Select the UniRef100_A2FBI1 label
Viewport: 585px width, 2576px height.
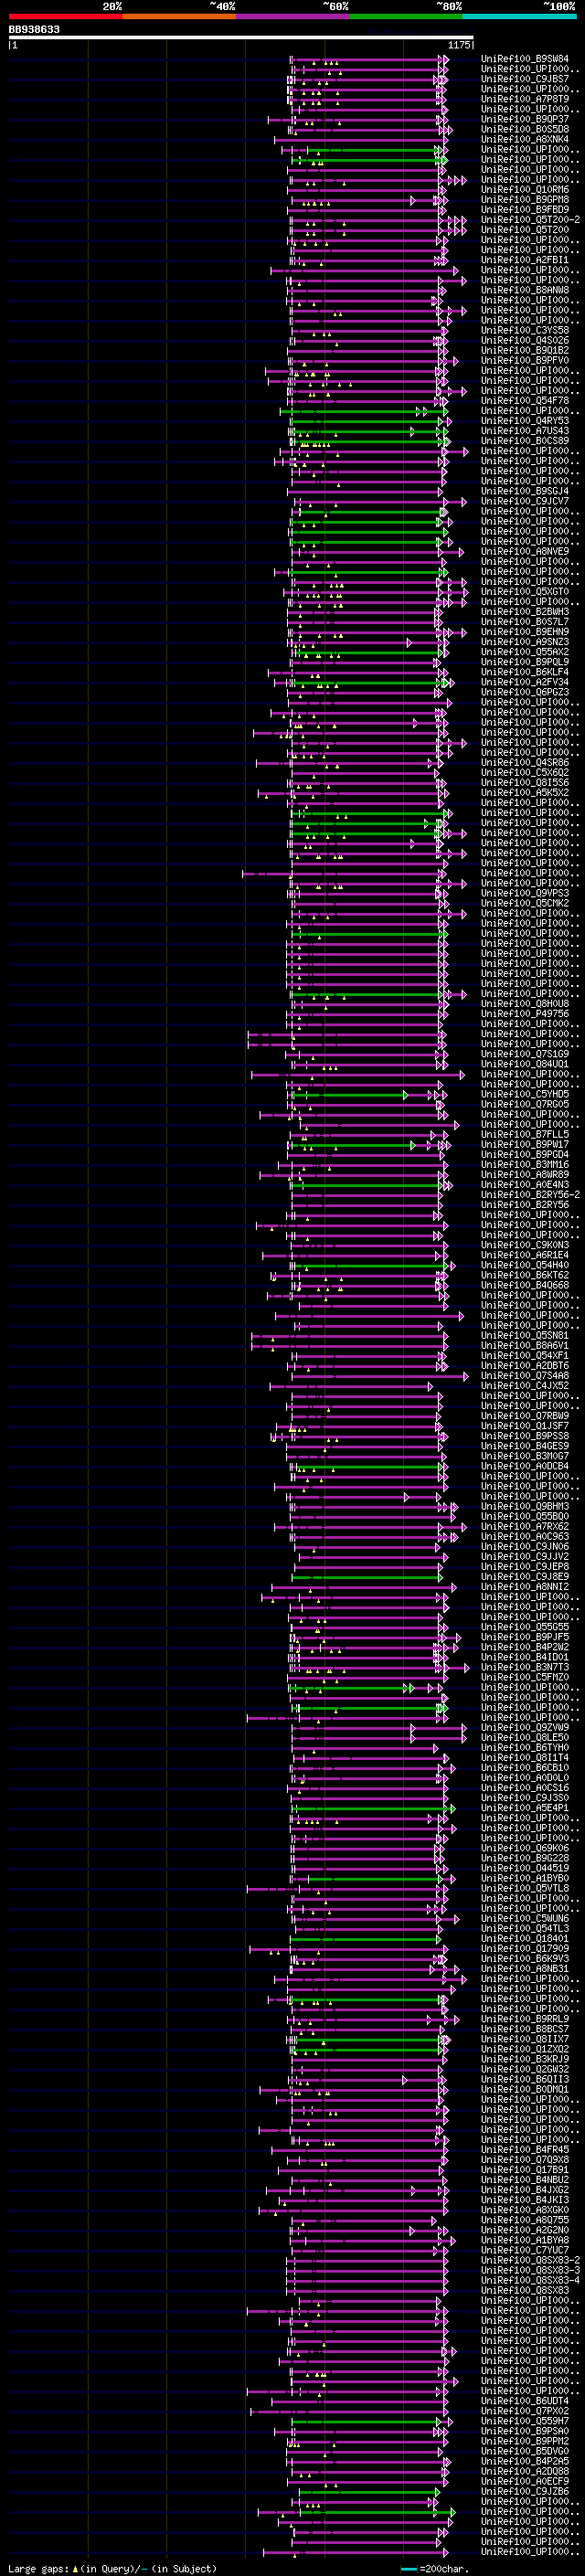[525, 260]
